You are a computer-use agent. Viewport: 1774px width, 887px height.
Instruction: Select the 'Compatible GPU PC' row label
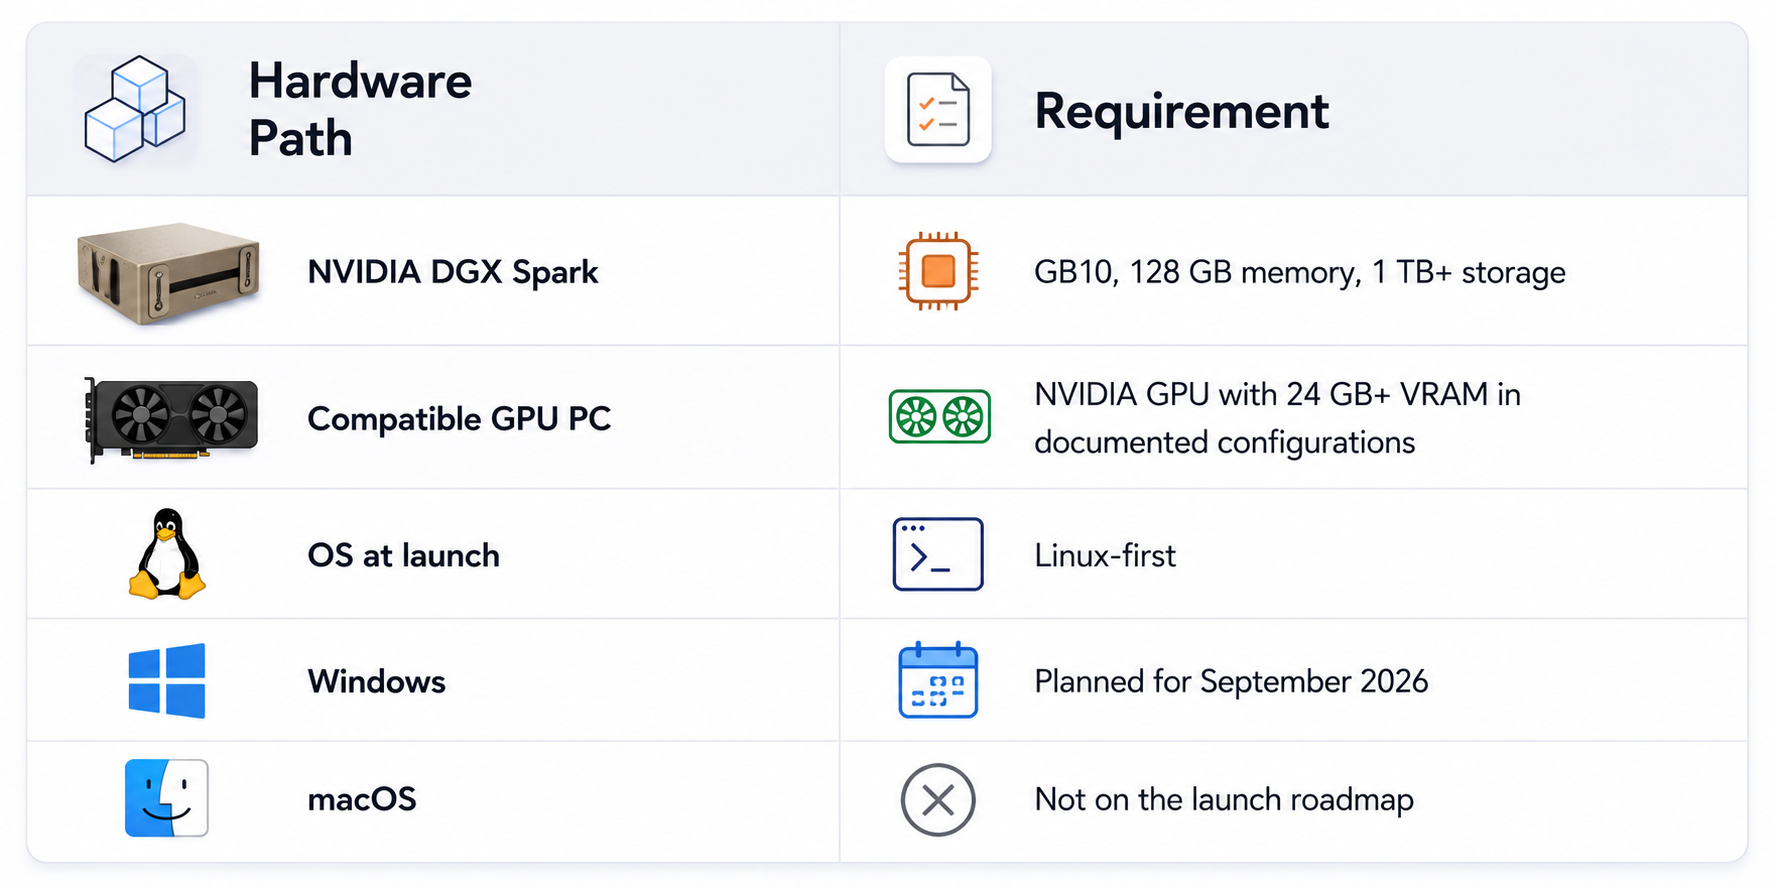click(459, 419)
